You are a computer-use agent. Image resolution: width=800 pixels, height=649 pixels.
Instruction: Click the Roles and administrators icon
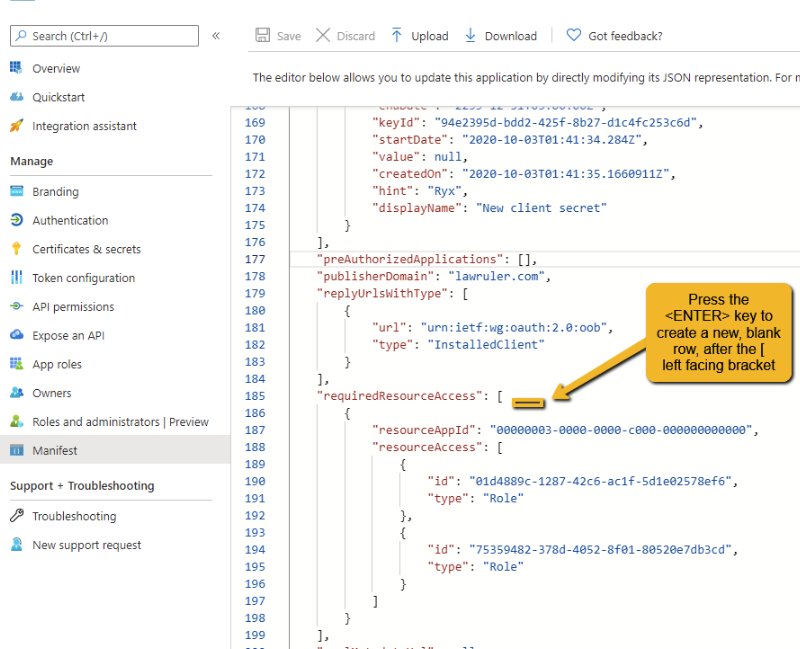(16, 421)
